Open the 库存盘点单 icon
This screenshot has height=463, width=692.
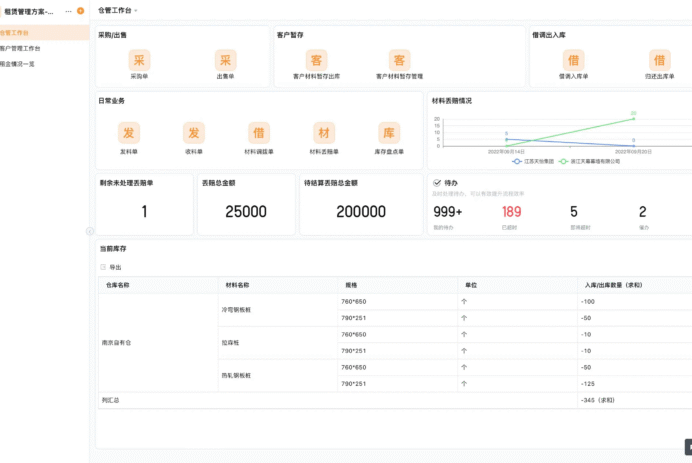pyautogui.click(x=389, y=133)
